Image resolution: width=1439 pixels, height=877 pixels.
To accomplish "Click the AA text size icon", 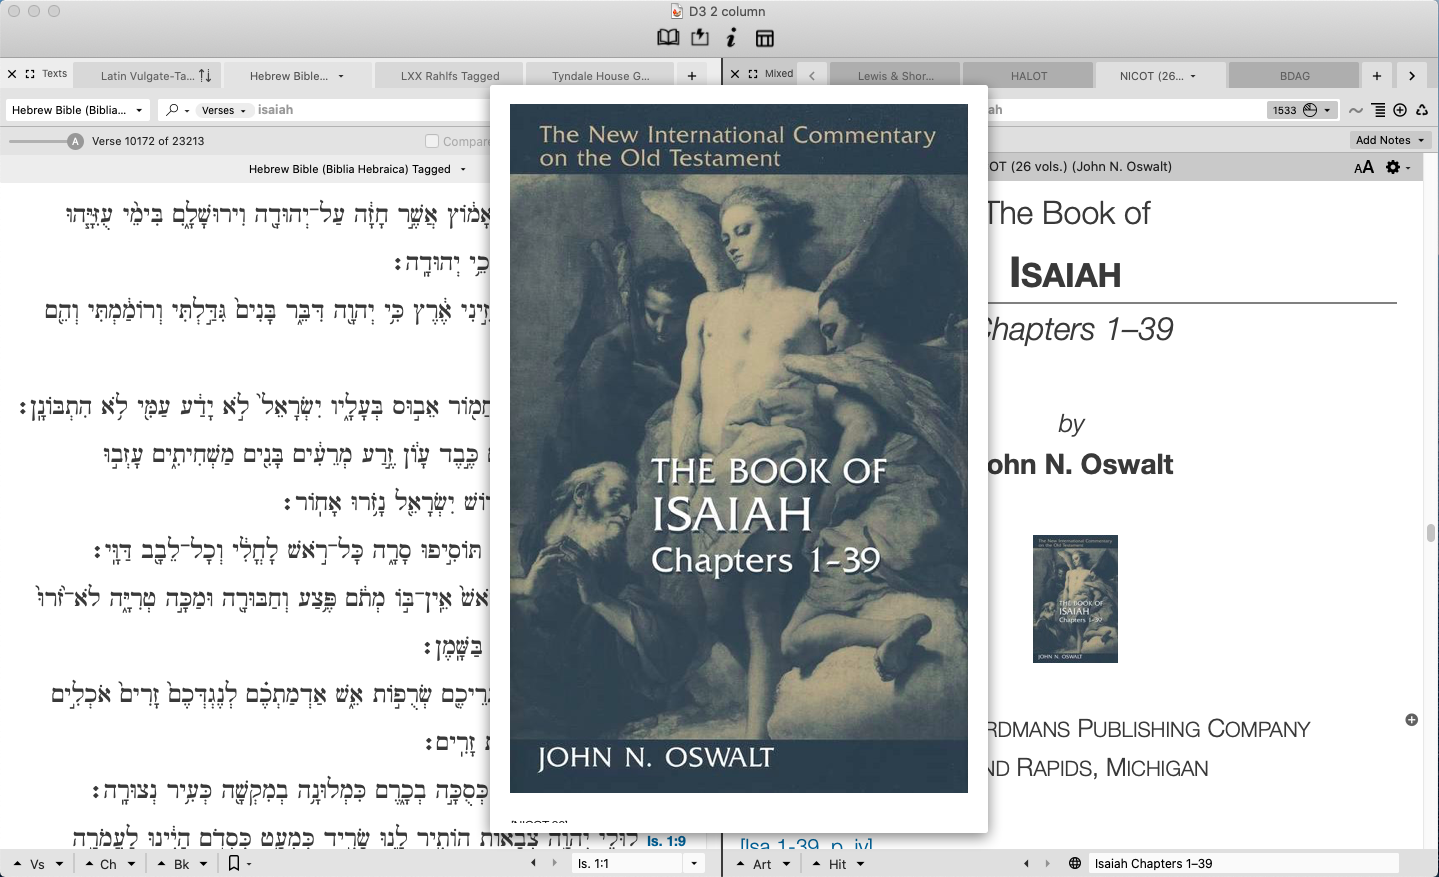I will pyautogui.click(x=1363, y=167).
